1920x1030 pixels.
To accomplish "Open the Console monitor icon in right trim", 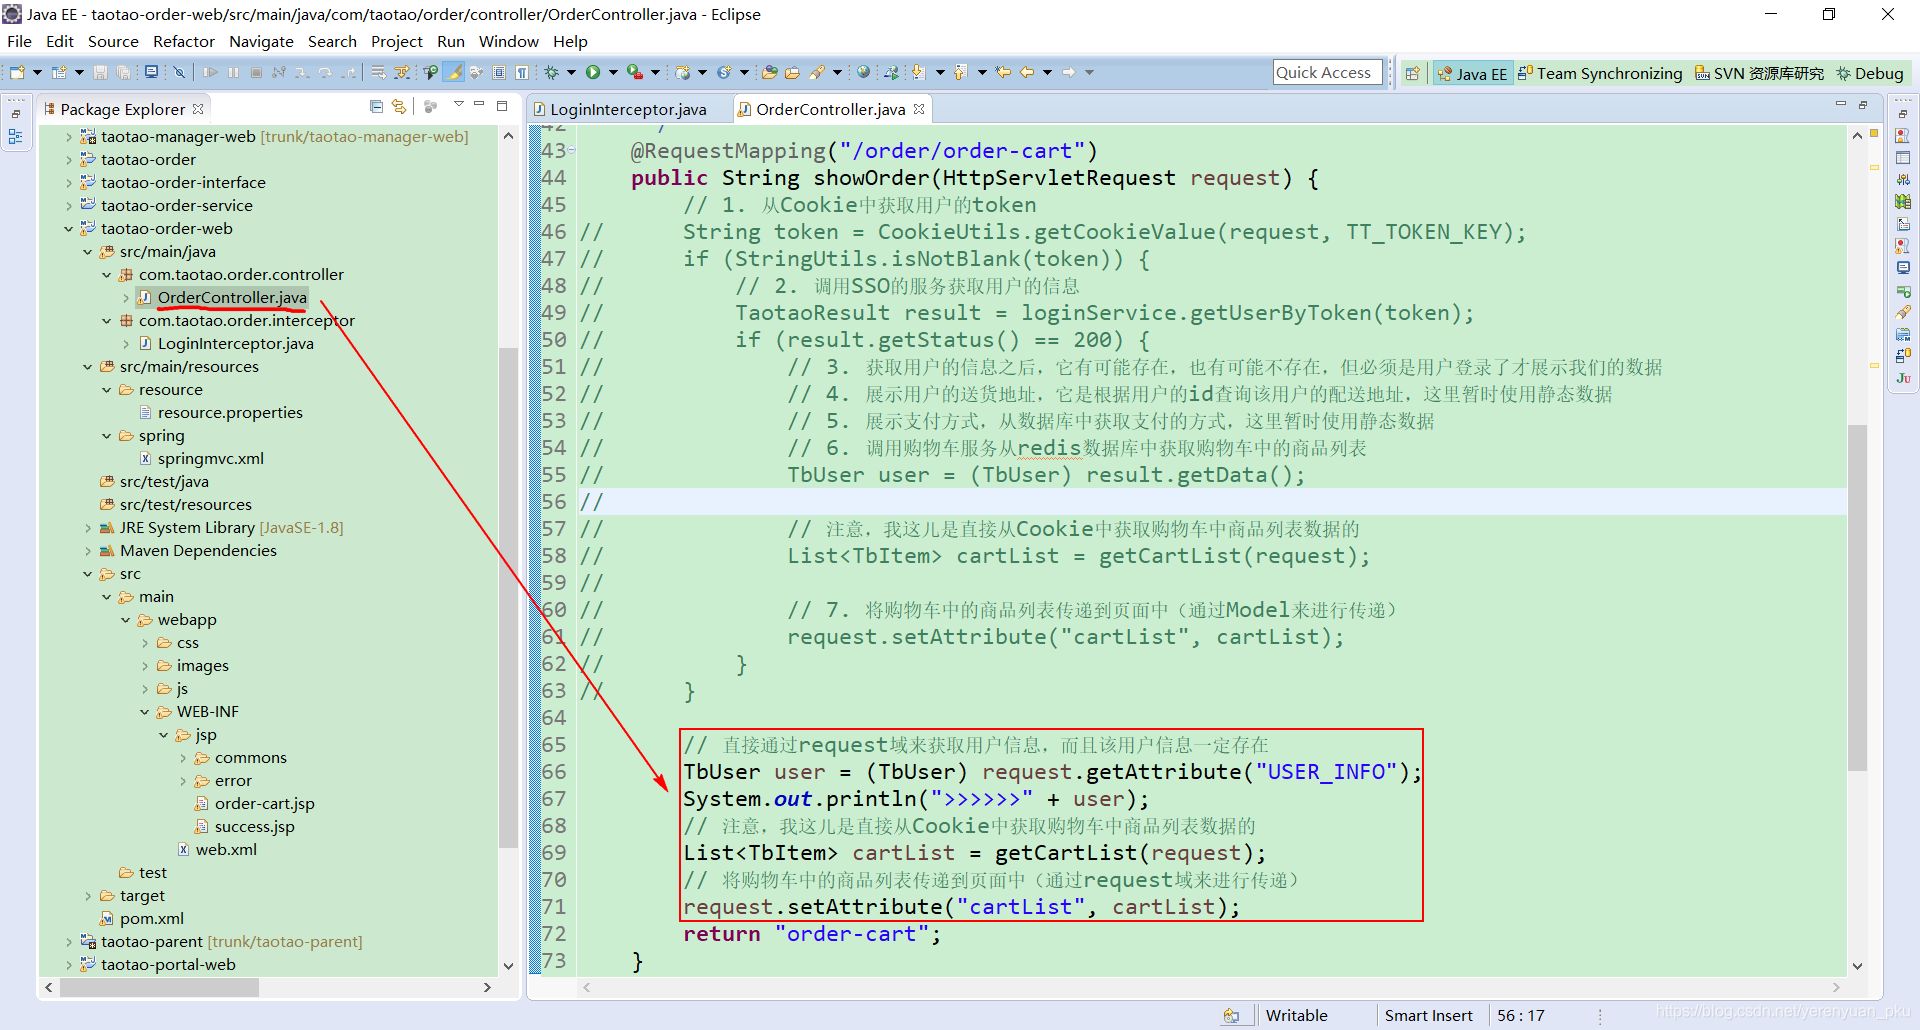I will [1903, 267].
